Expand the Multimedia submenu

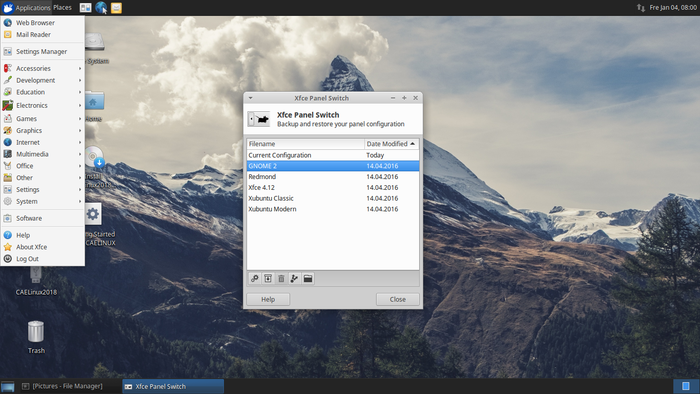pyautogui.click(x=42, y=154)
